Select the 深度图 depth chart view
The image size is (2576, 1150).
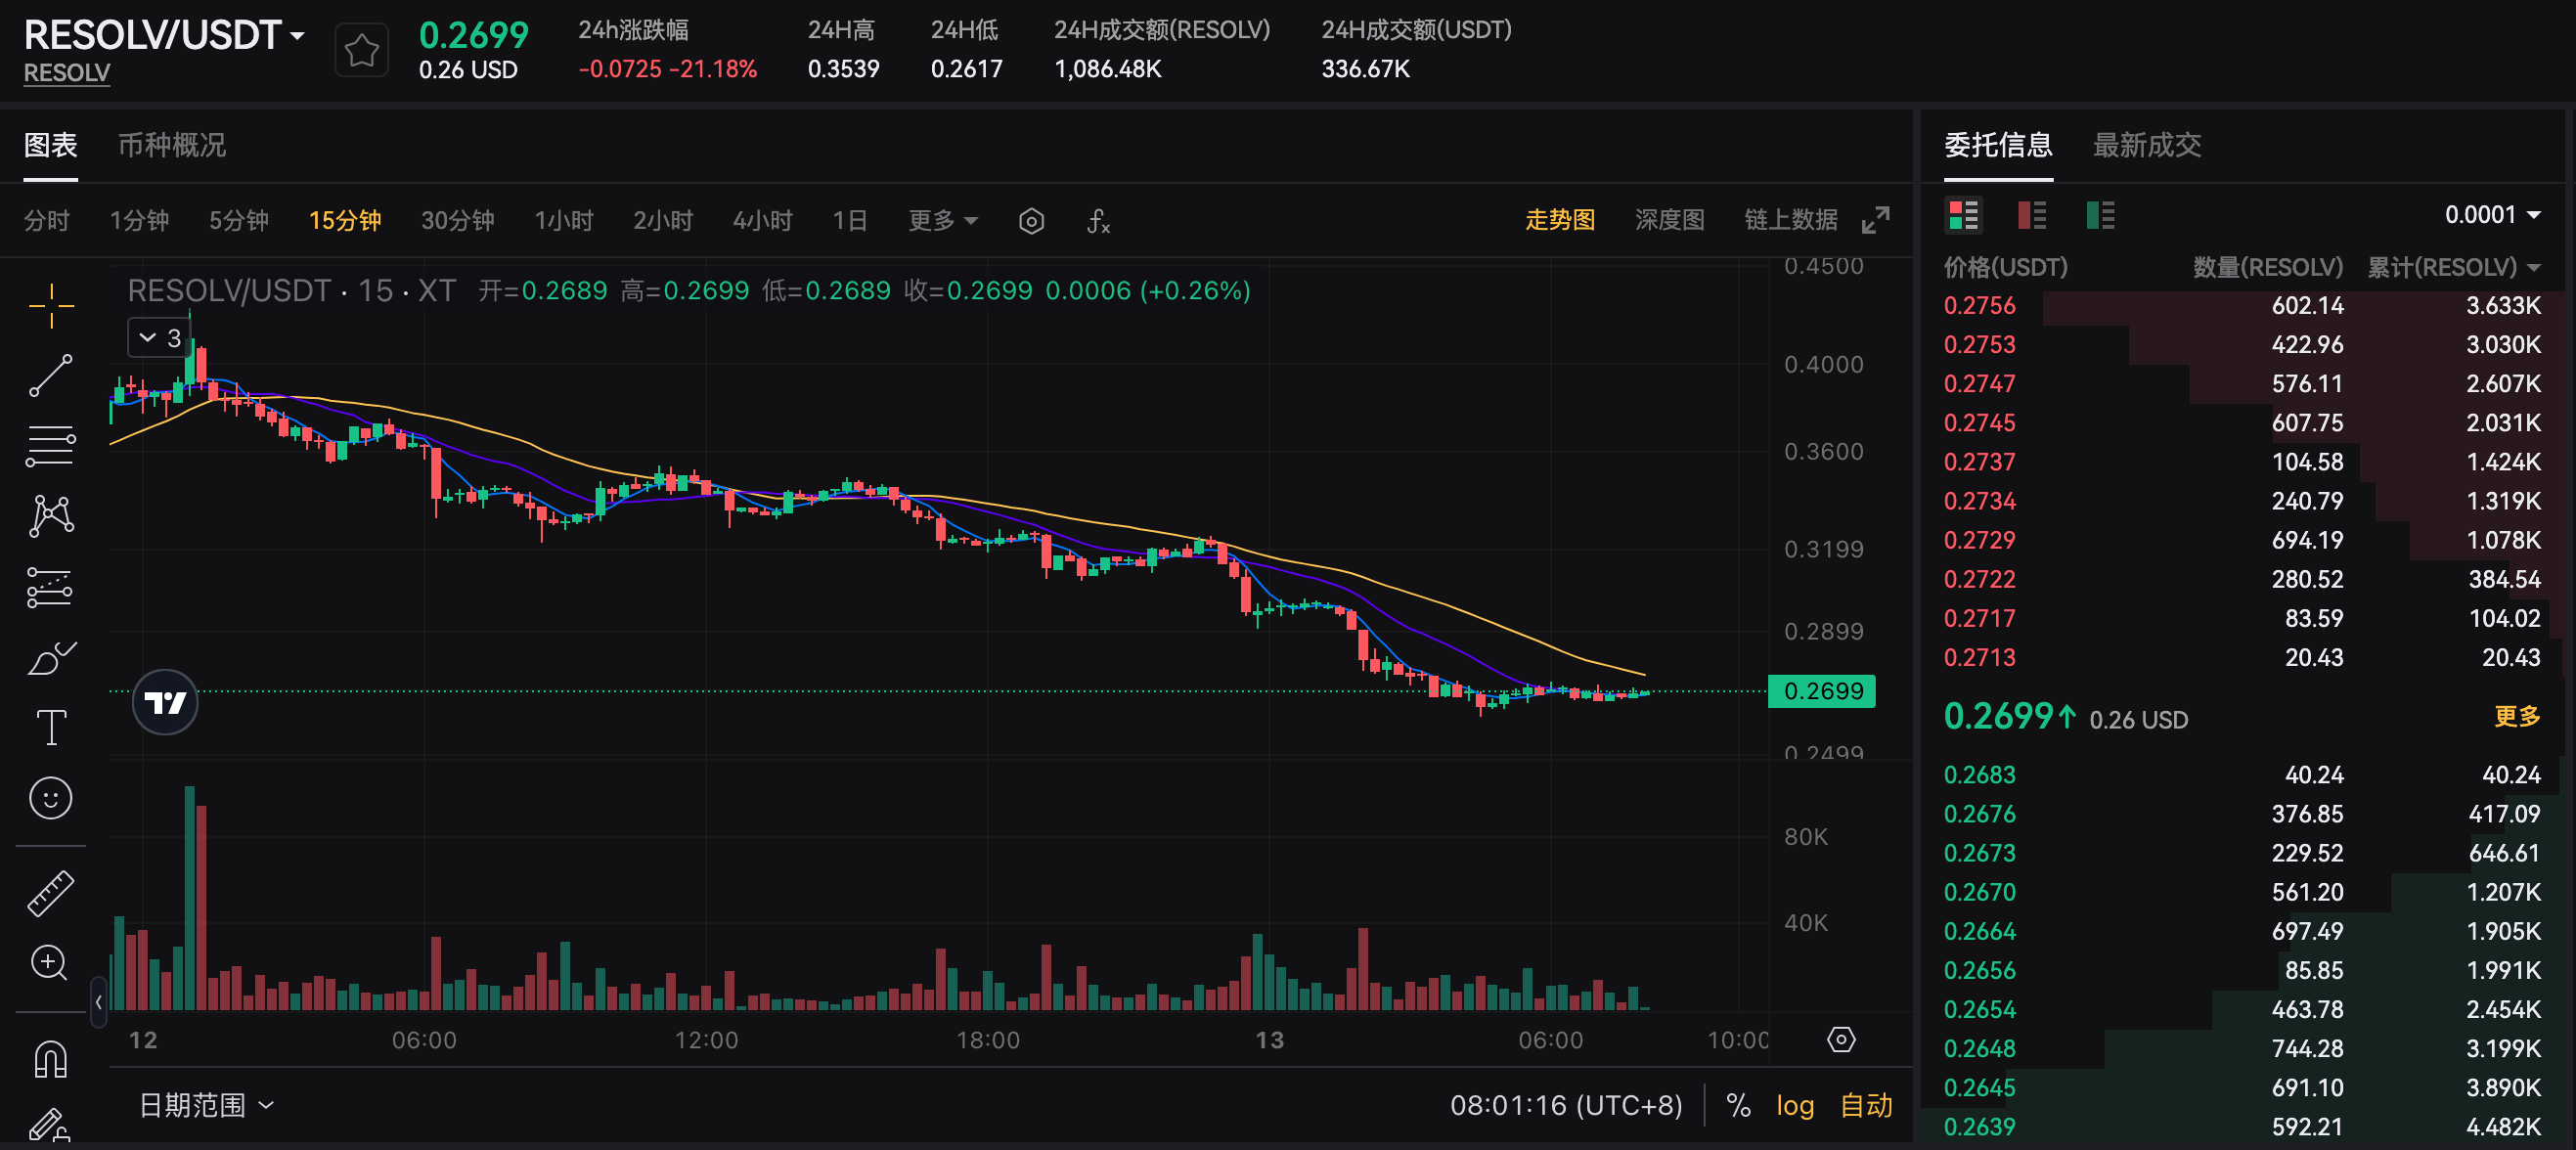(1669, 220)
